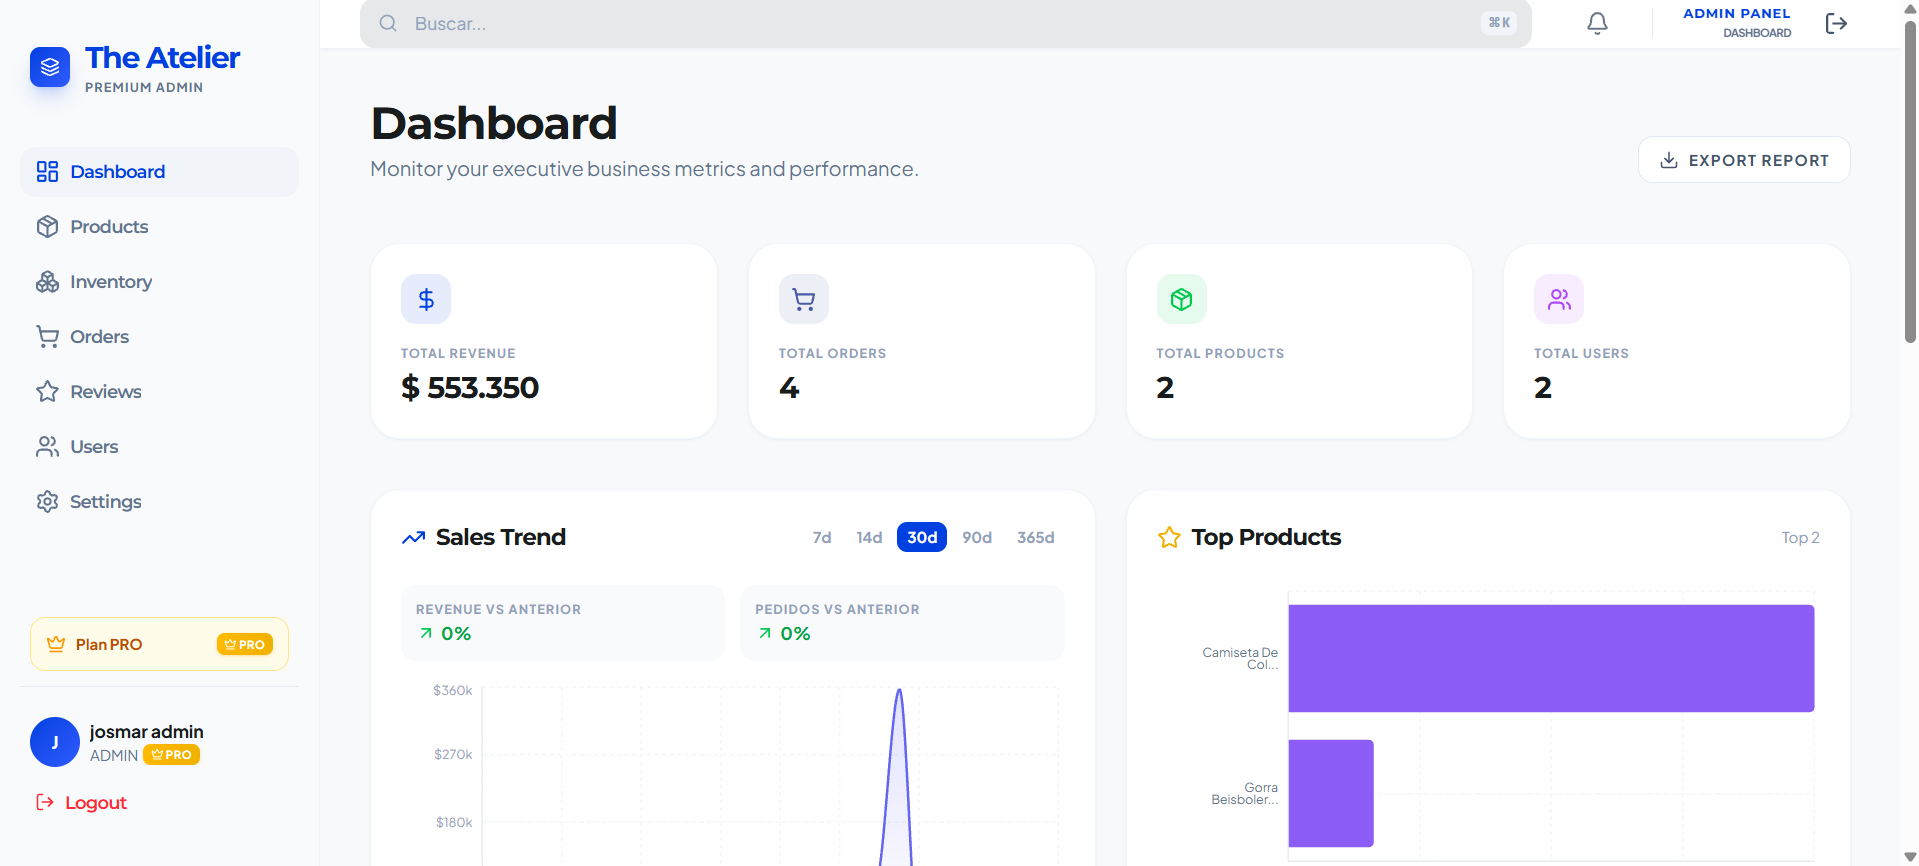
Task: Select the 14d time range
Action: (x=869, y=538)
